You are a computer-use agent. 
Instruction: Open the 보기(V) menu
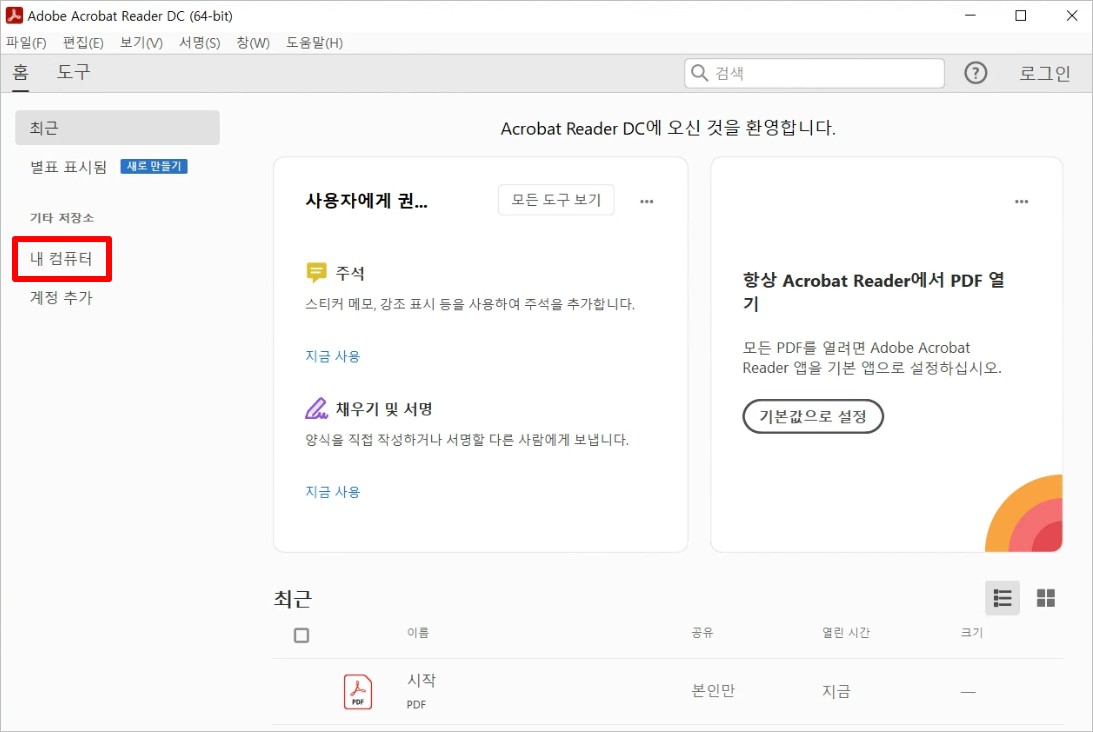[141, 43]
